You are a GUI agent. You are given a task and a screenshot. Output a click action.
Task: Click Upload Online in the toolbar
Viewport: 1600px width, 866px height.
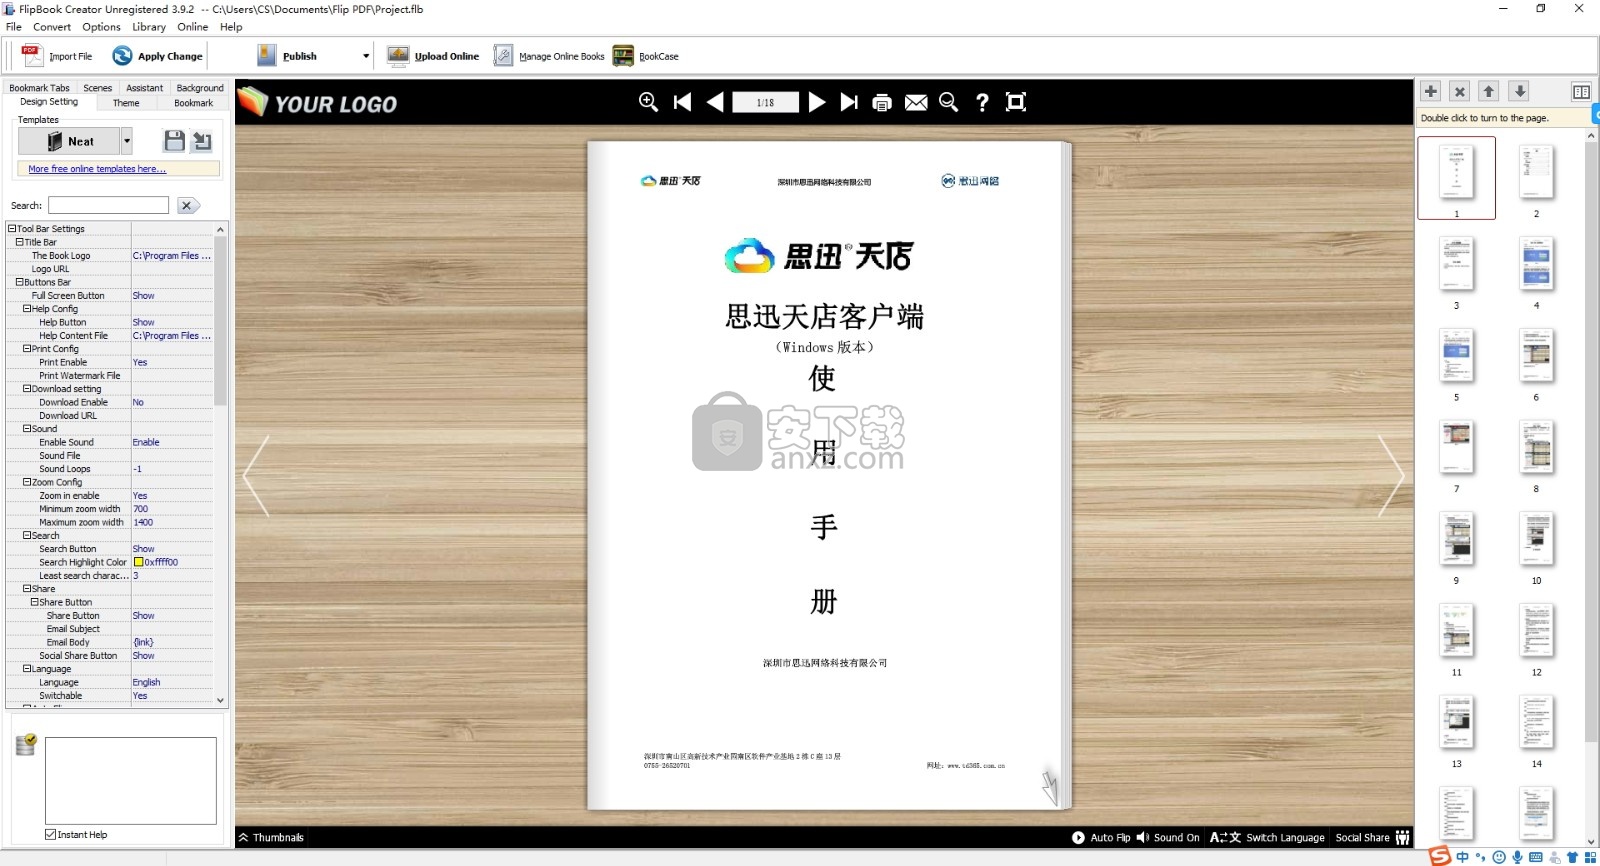click(x=433, y=56)
